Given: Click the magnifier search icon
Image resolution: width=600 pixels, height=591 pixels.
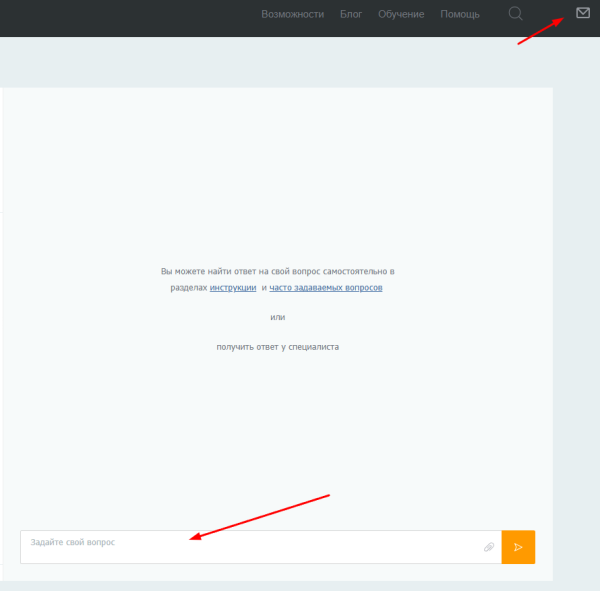Looking at the screenshot, I should point(516,14).
